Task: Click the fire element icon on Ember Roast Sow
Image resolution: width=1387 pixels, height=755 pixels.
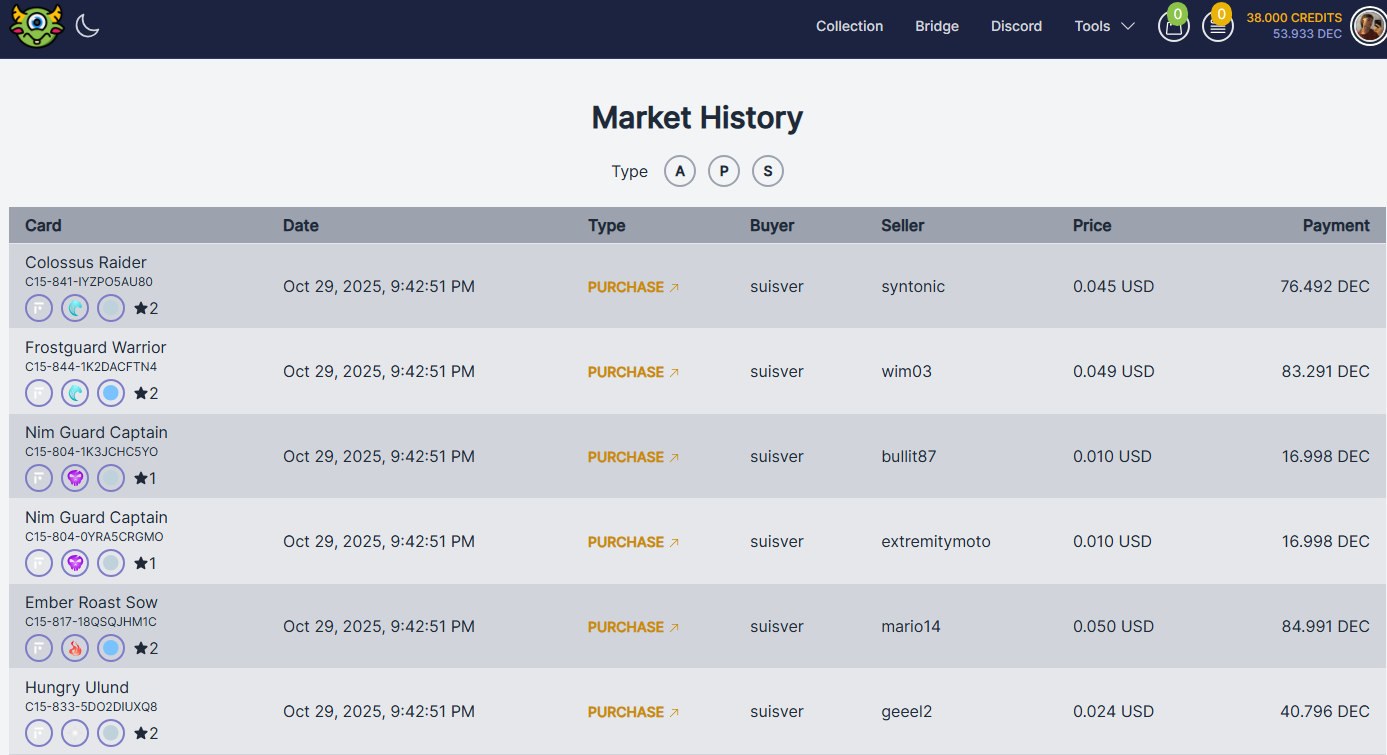Action: 75,648
